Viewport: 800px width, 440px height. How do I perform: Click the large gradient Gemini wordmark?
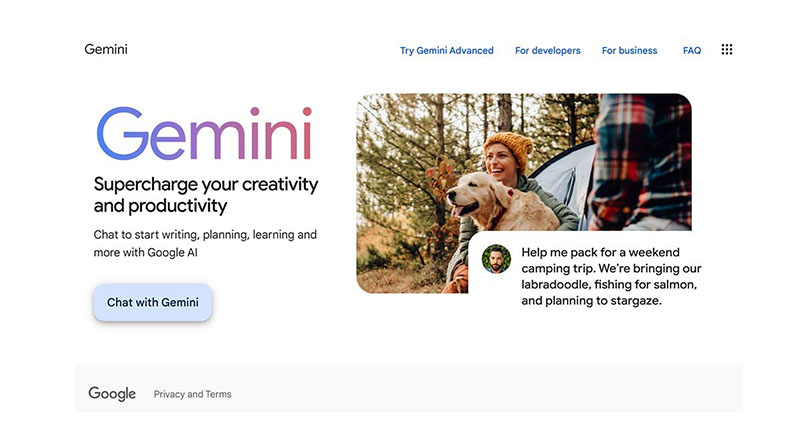point(204,134)
